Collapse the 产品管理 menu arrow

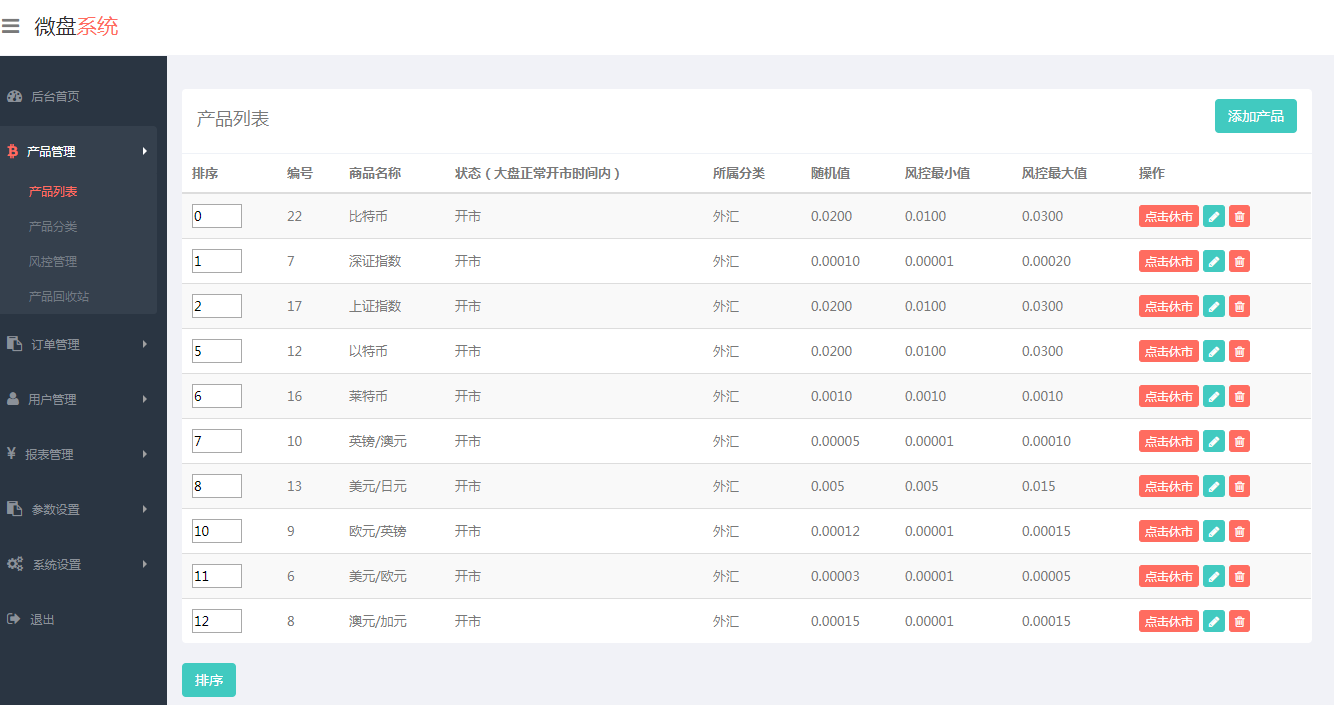click(144, 152)
